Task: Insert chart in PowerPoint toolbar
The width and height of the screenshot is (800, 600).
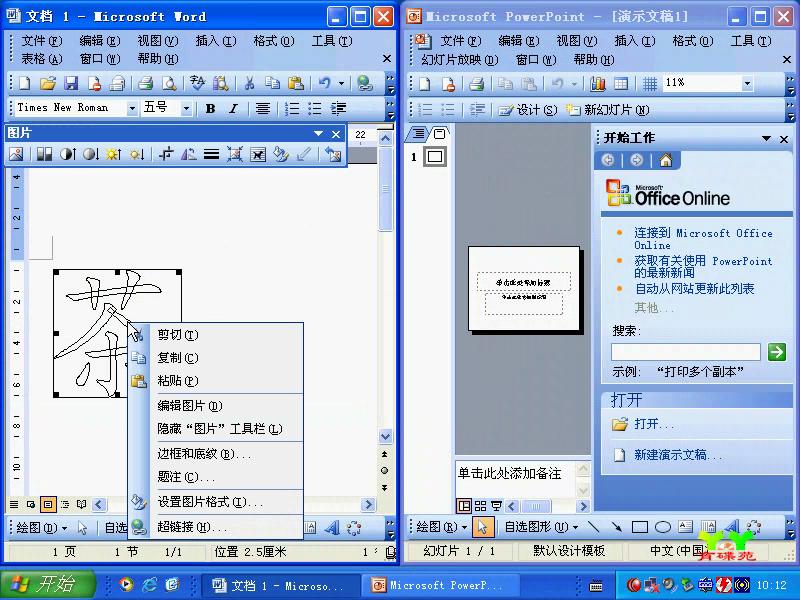Action: [x=597, y=84]
